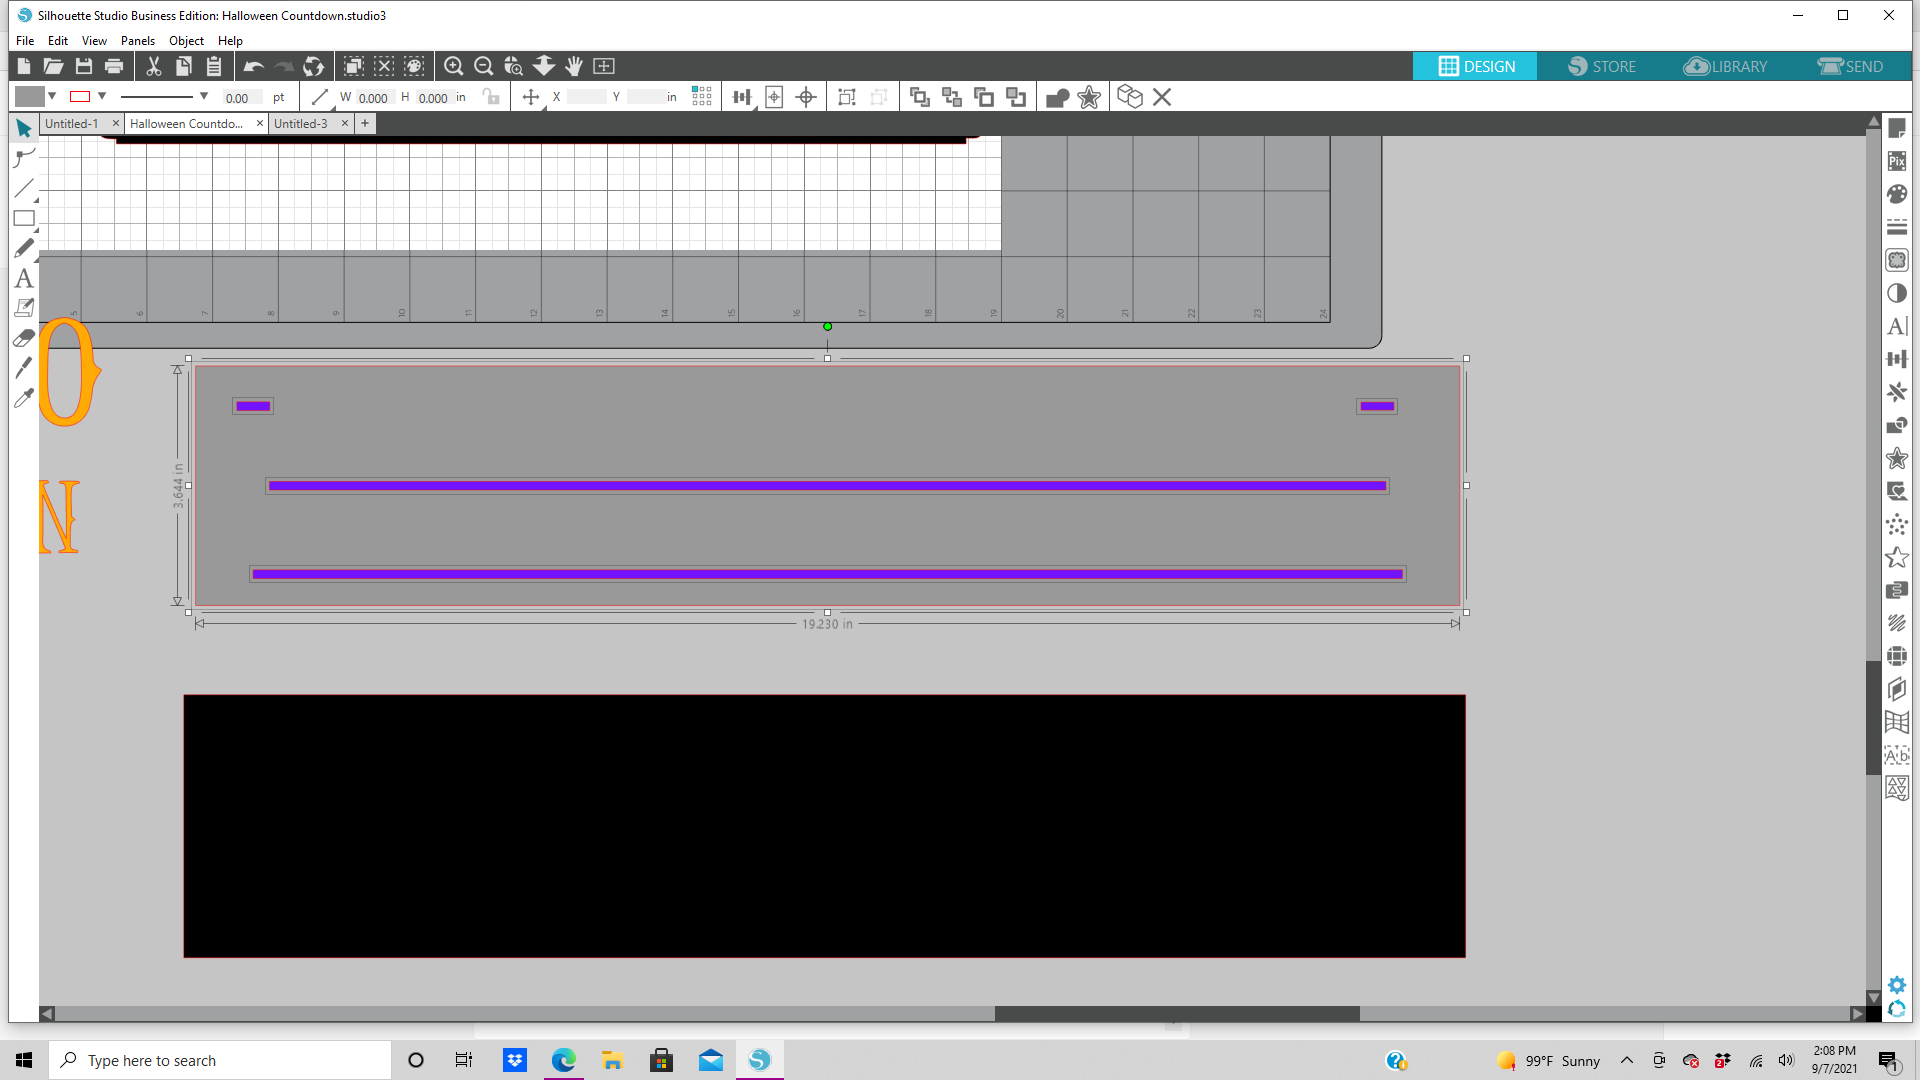Screen dimensions: 1920x1080
Task: Switch to the Untitled-3 tab
Action: [301, 124]
